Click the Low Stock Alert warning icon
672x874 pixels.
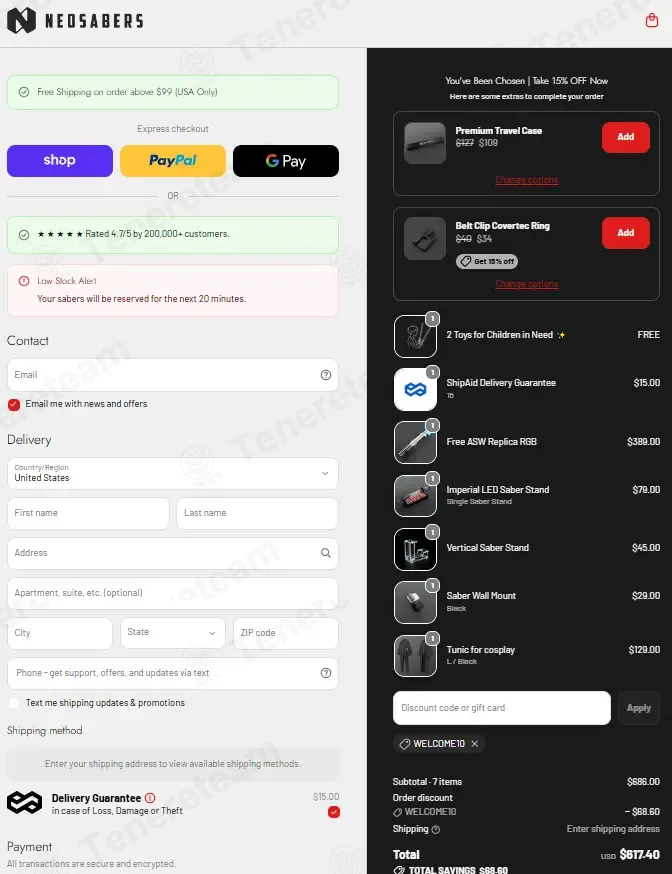pyautogui.click(x=24, y=281)
